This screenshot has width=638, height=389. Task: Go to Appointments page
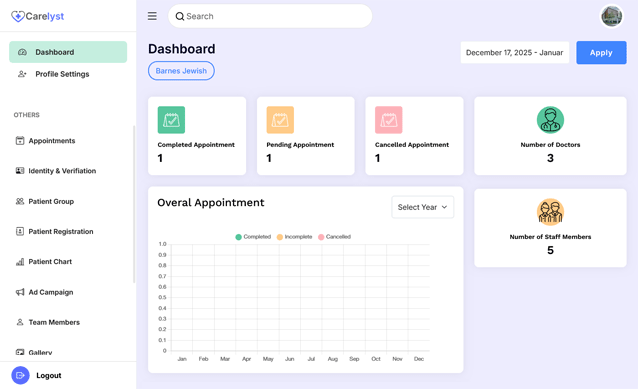pyautogui.click(x=52, y=141)
